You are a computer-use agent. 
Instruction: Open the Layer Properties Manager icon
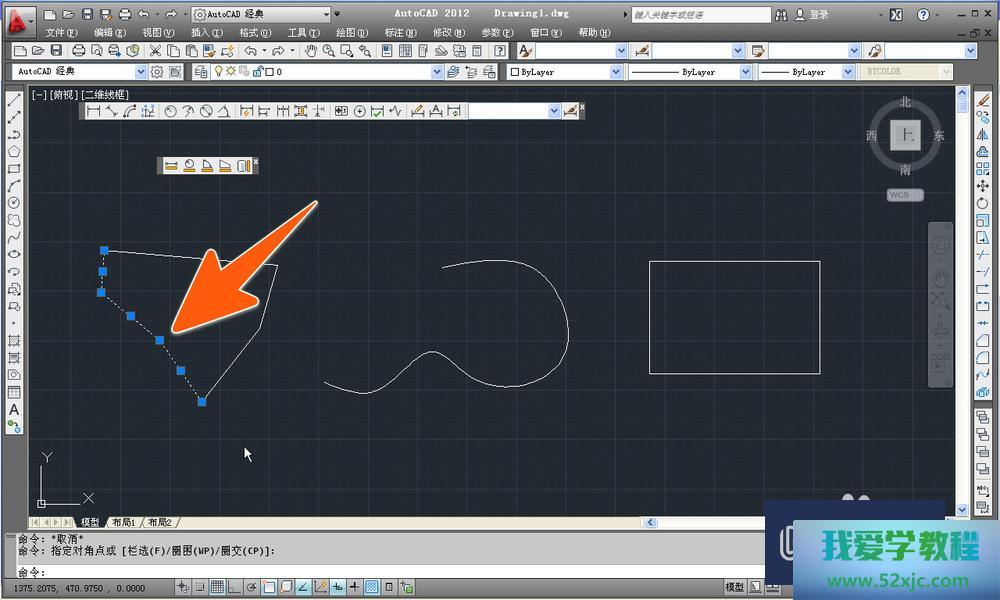click(x=201, y=72)
